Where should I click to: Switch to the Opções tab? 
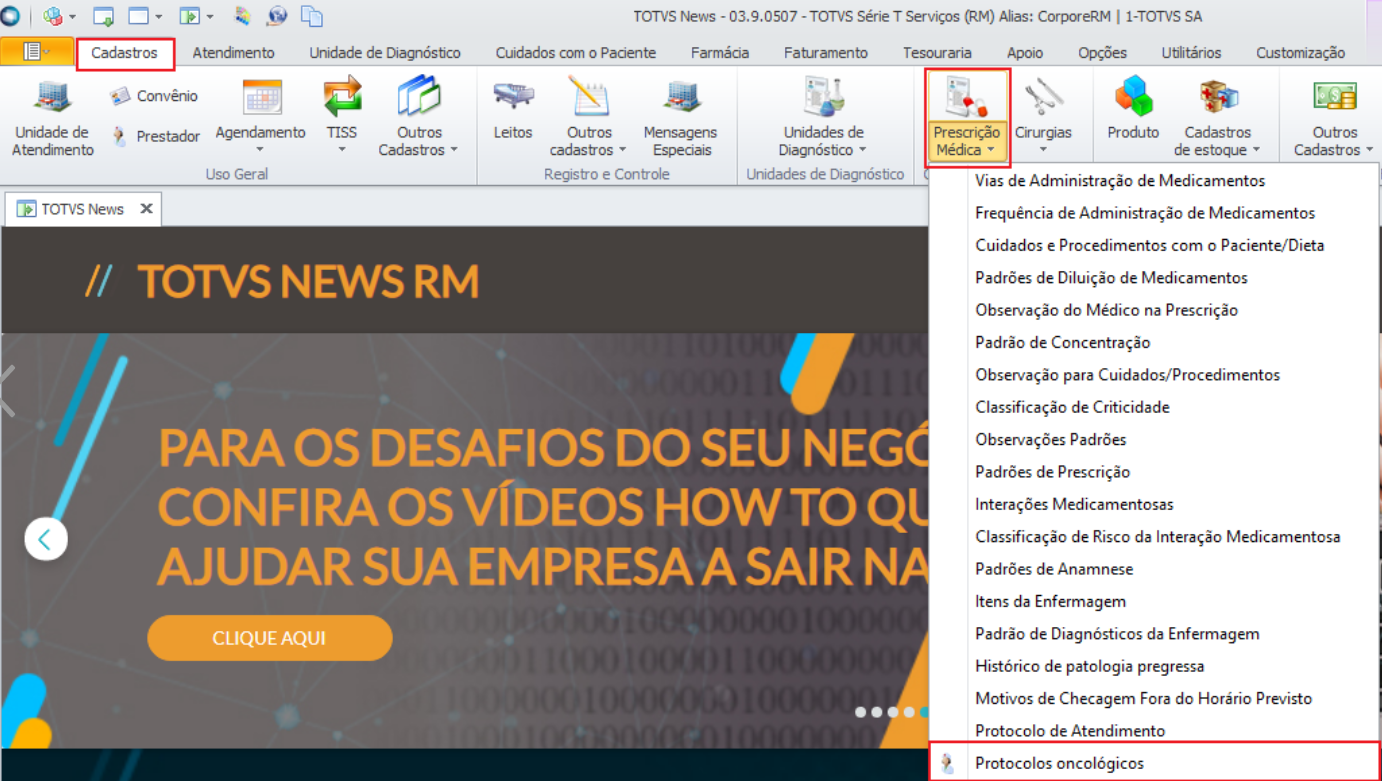coord(1102,53)
